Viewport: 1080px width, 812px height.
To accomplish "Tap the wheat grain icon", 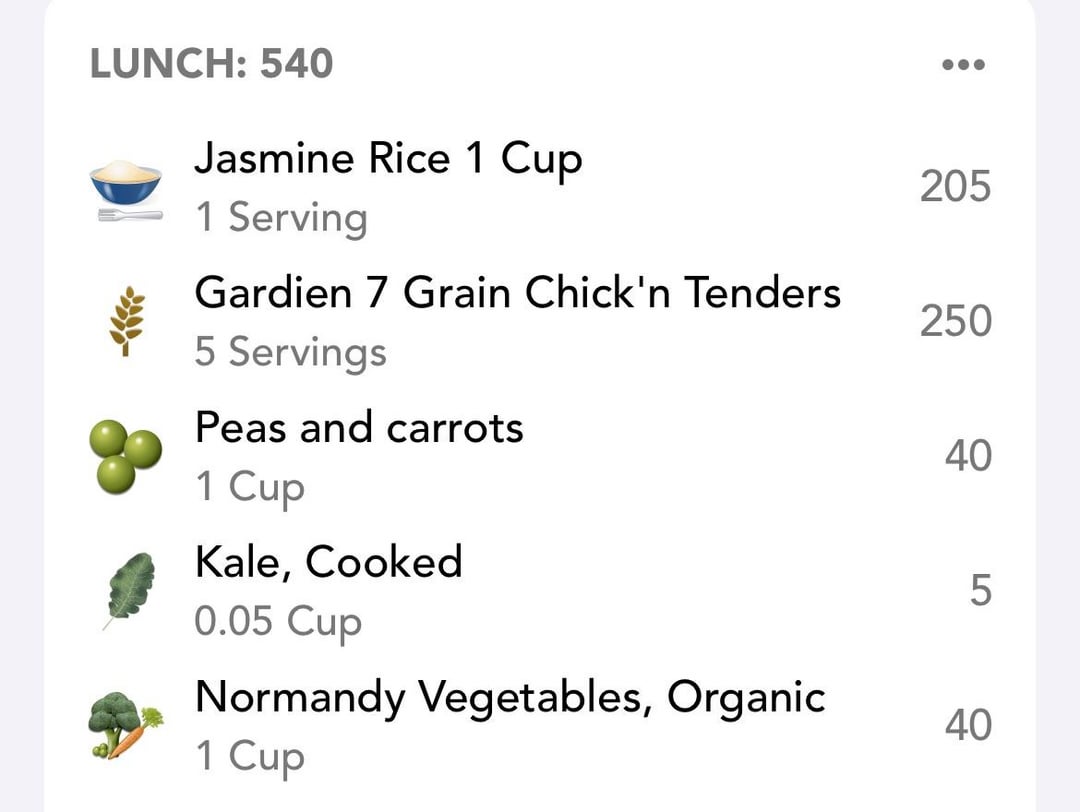I will pos(126,322).
